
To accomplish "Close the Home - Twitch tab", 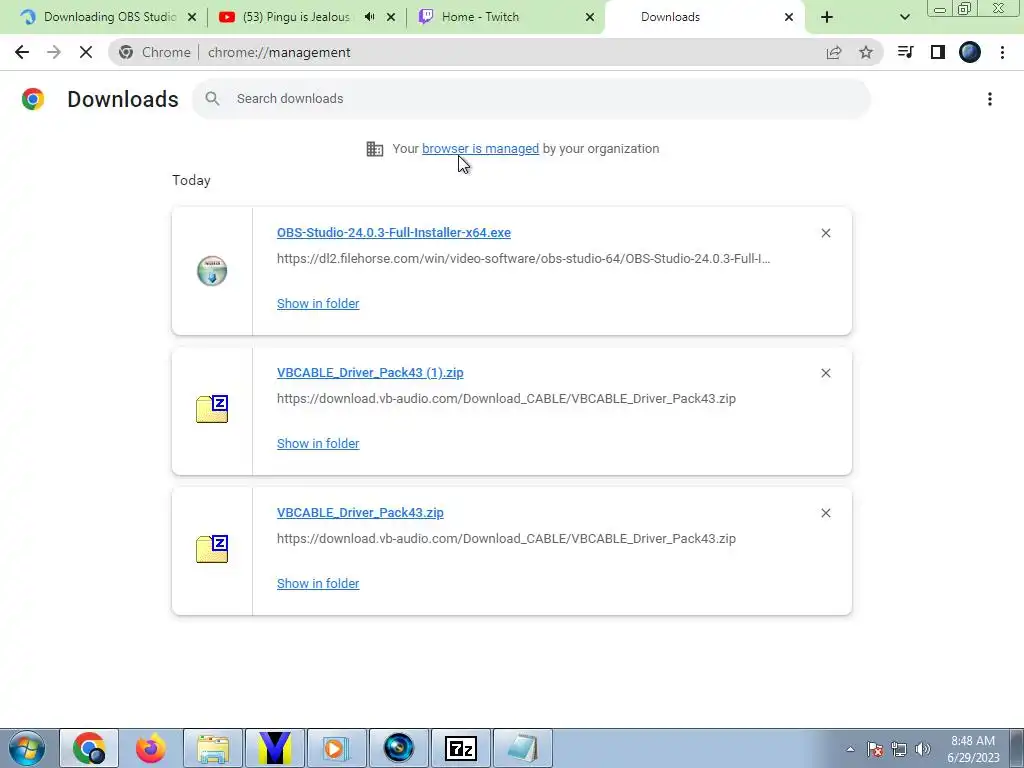I will [590, 17].
